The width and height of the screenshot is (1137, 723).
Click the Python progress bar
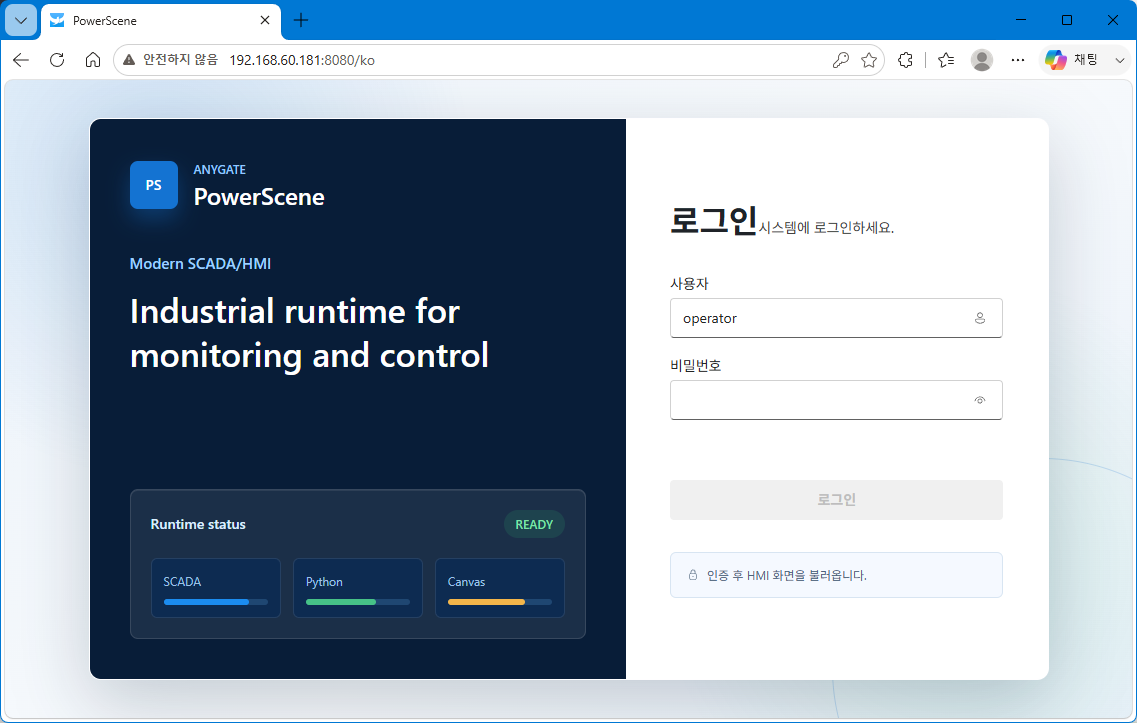357,602
